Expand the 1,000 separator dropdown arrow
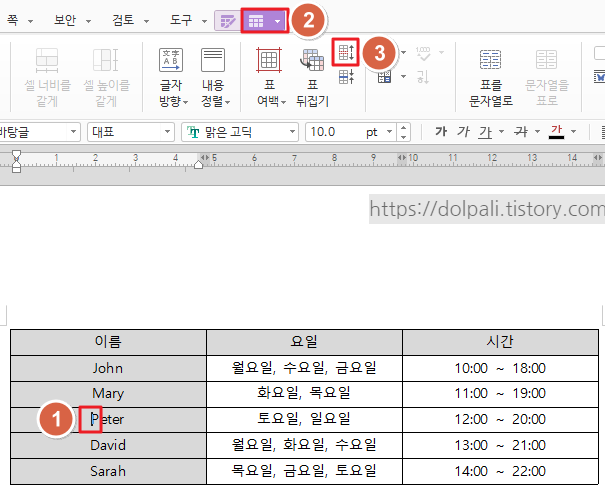605x495 pixels. tap(441, 52)
